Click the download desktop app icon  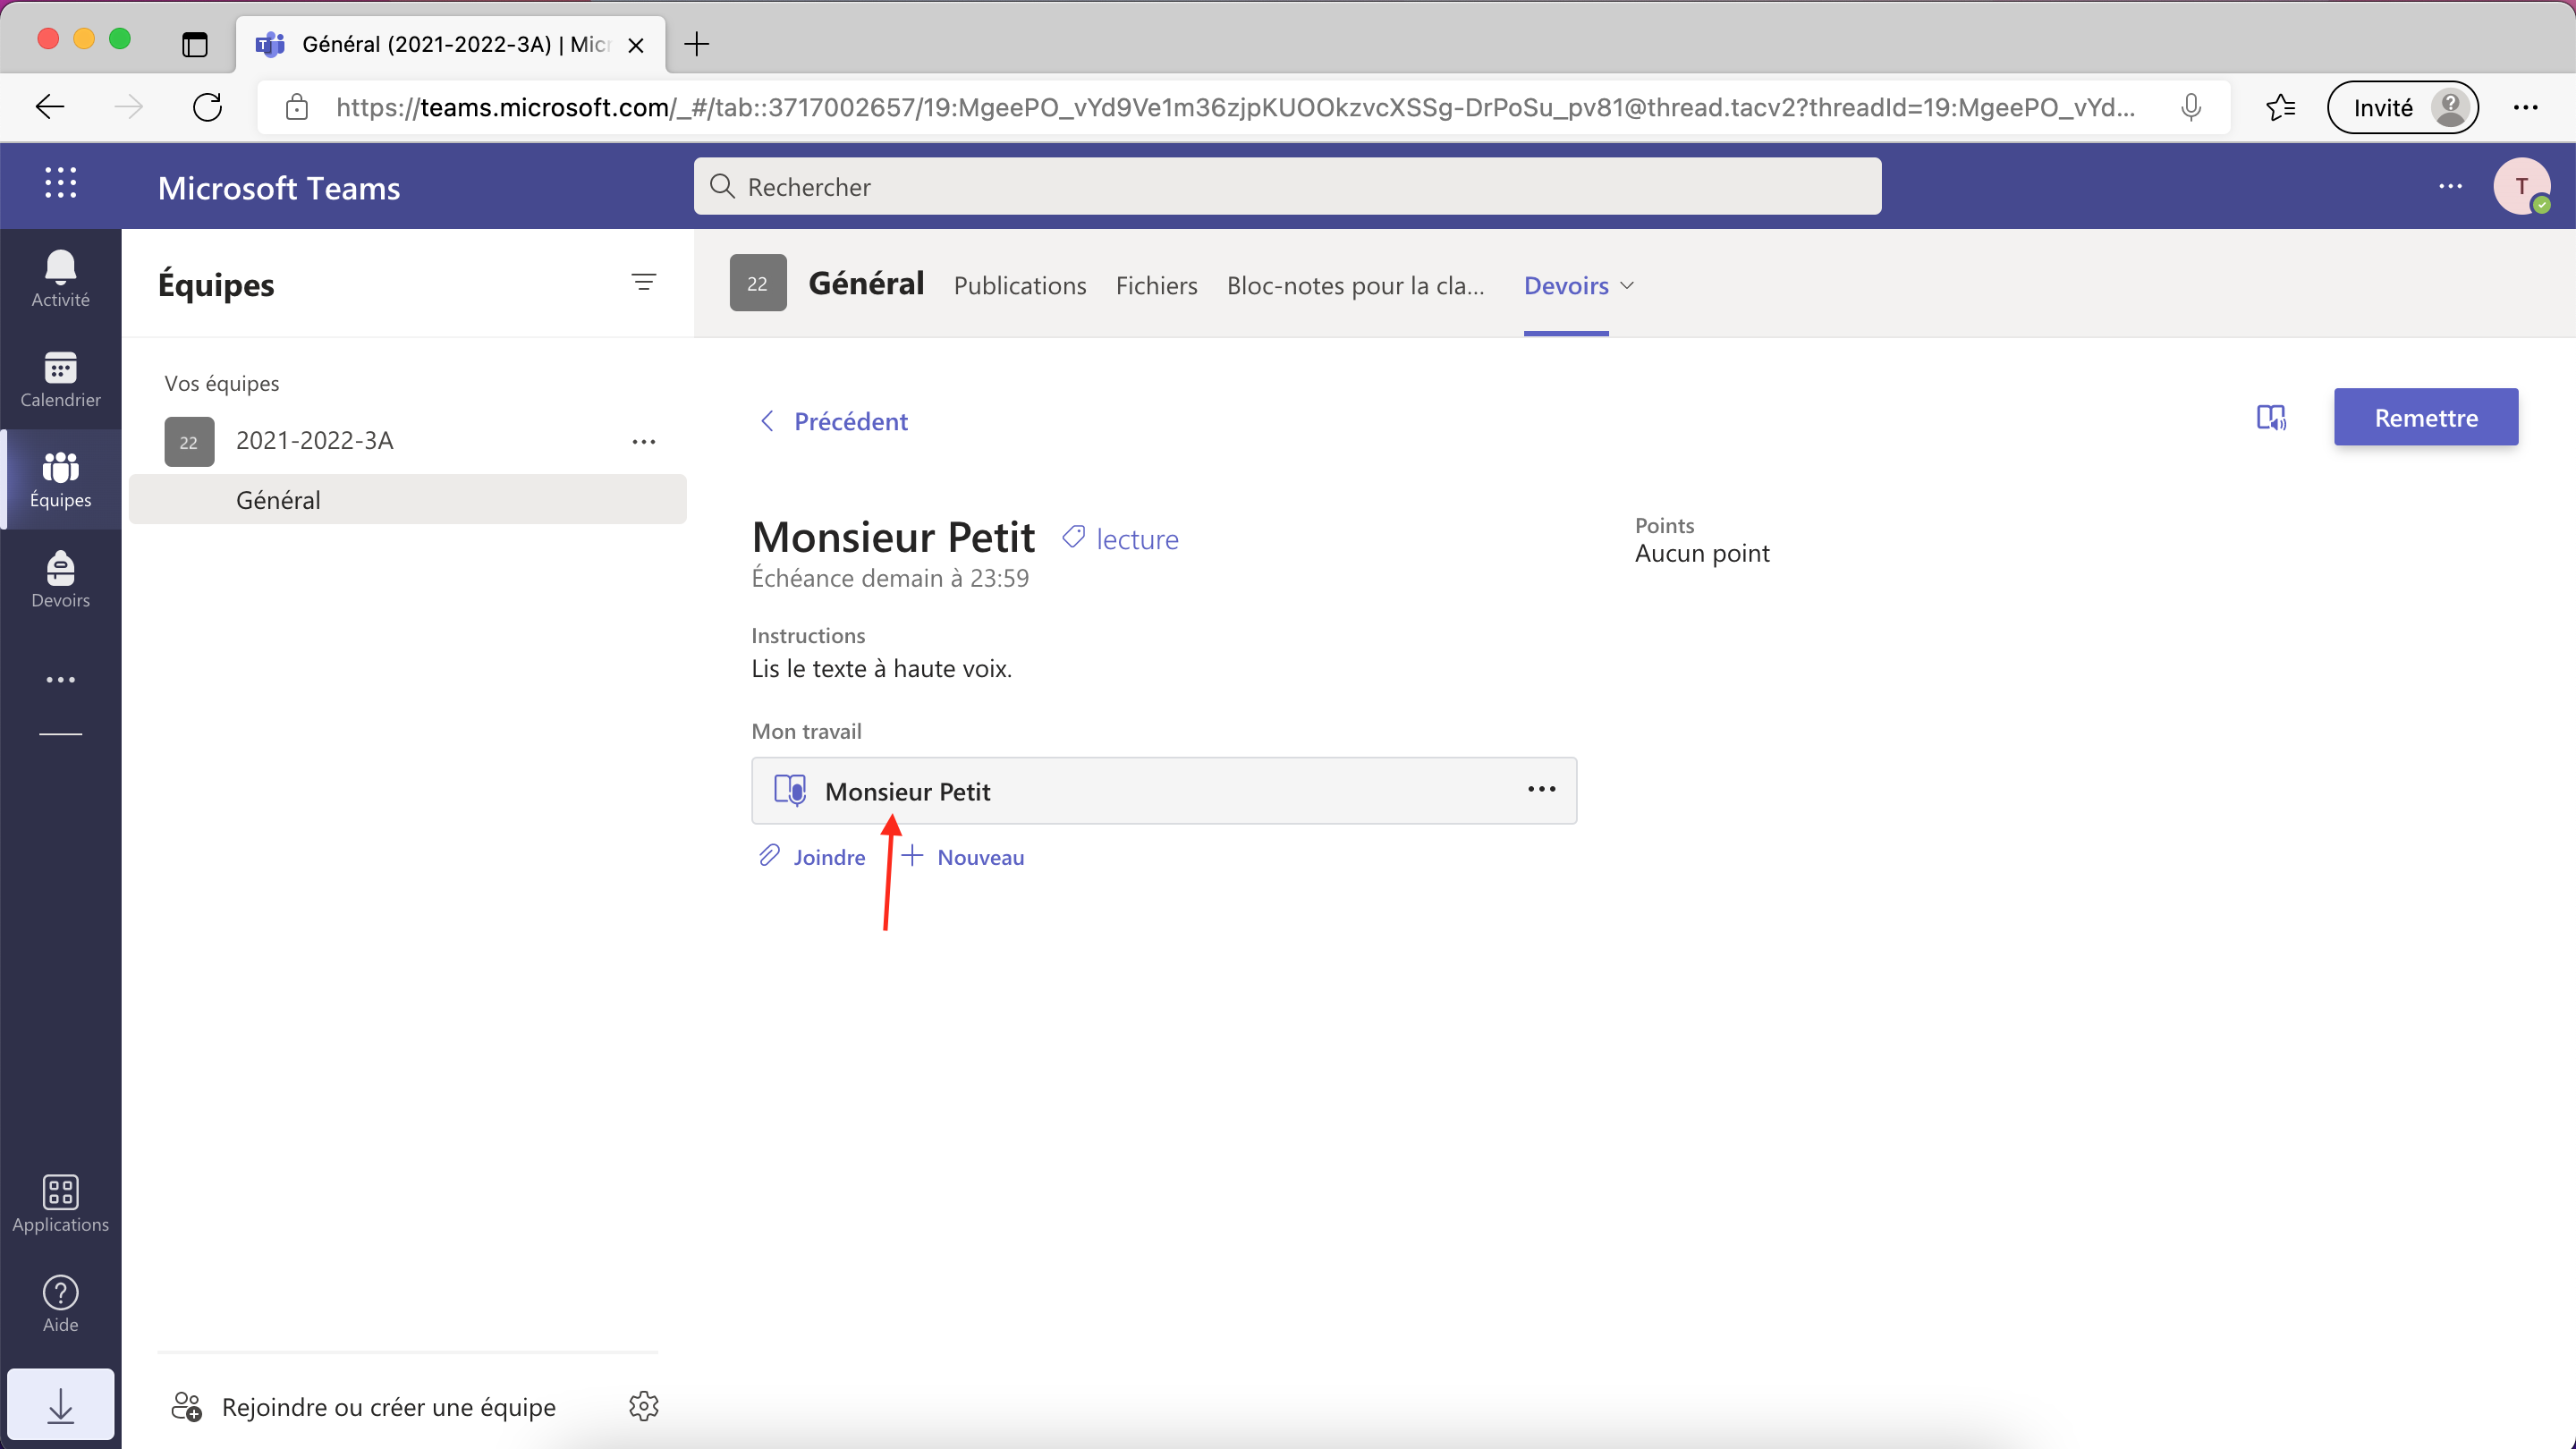pyautogui.click(x=60, y=1406)
